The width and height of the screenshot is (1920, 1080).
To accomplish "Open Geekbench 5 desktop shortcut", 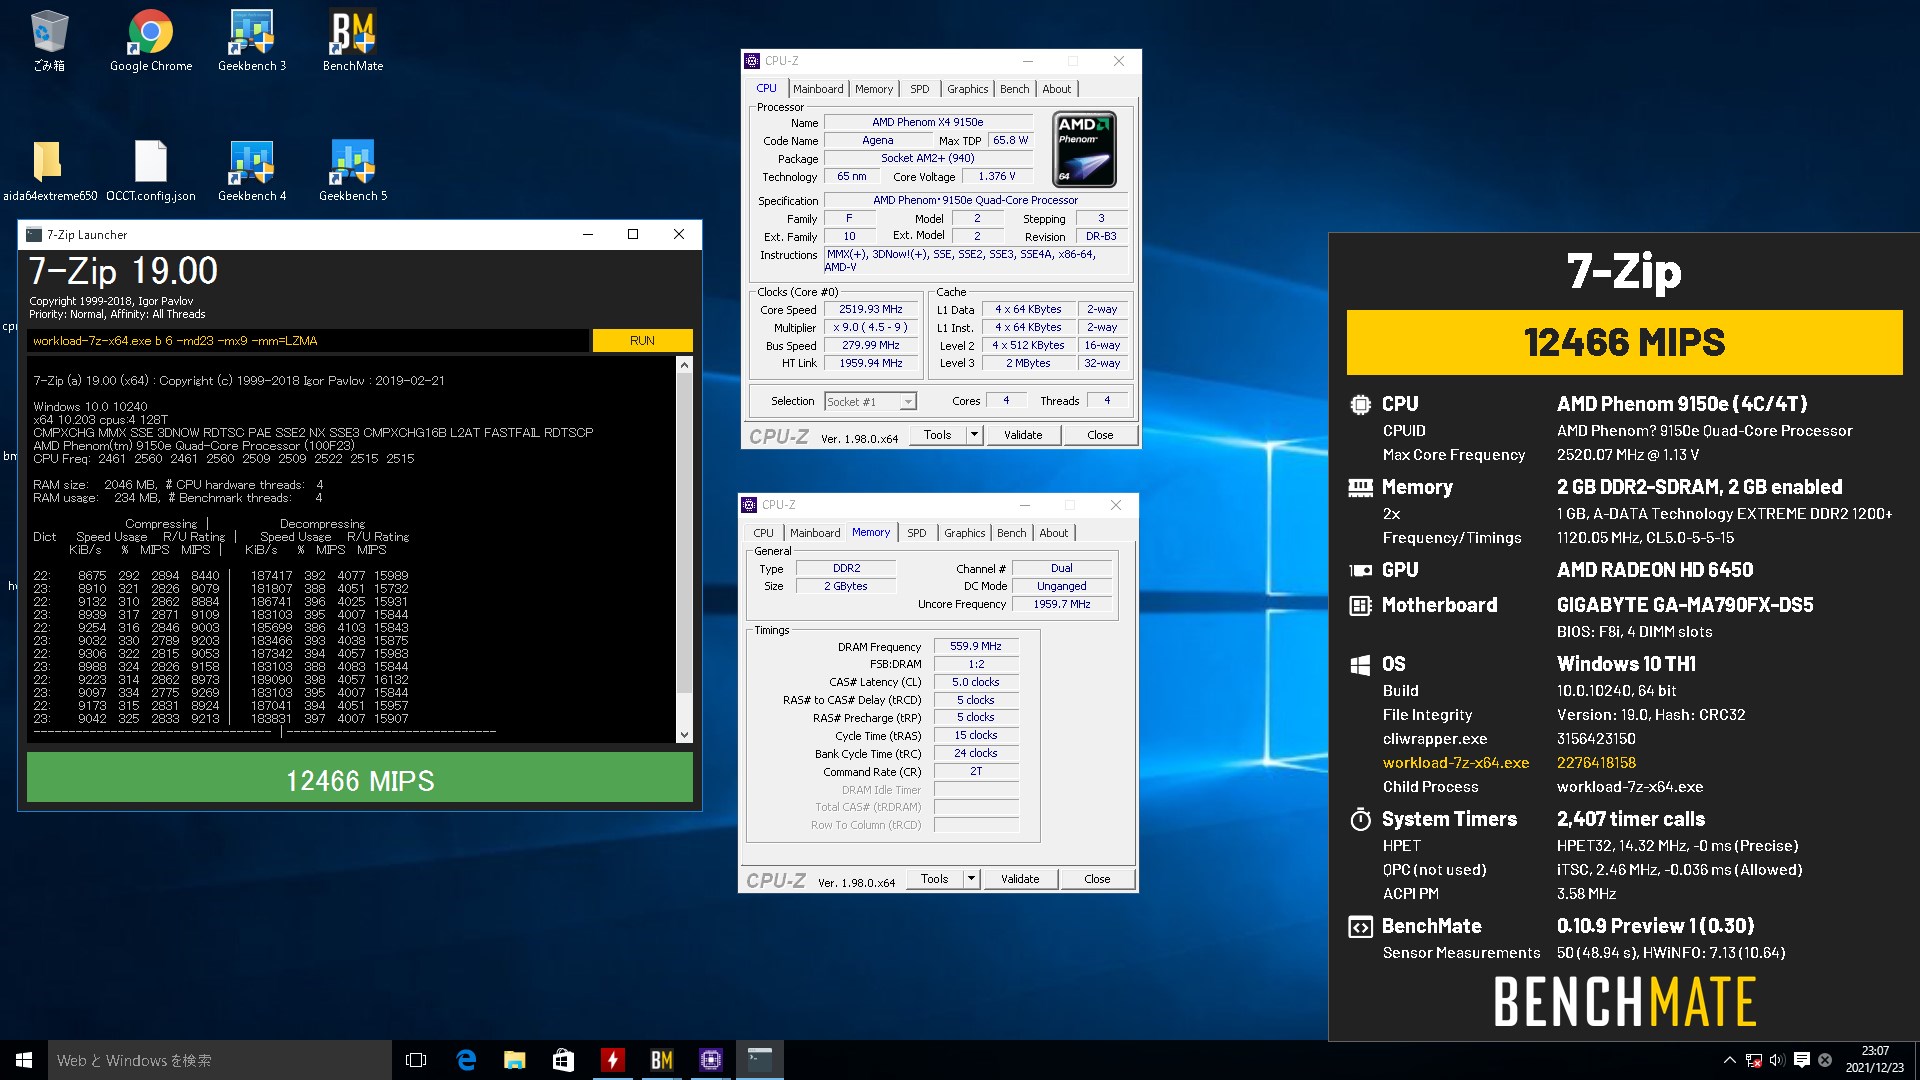I will (x=353, y=170).
